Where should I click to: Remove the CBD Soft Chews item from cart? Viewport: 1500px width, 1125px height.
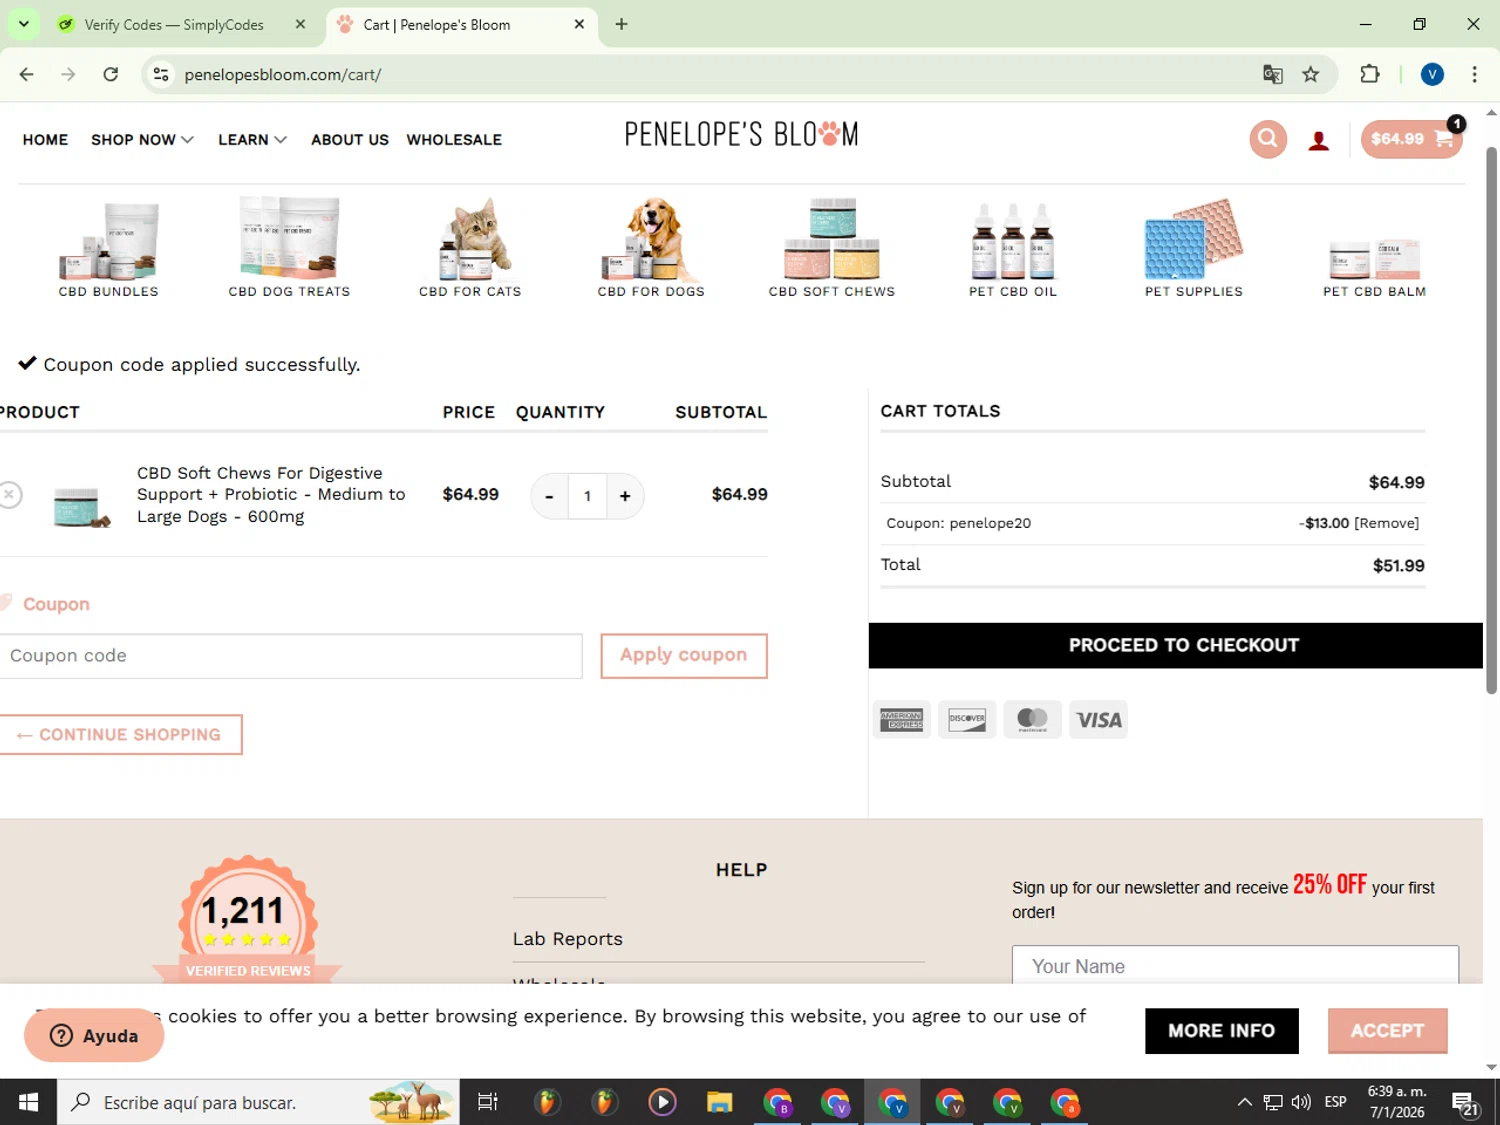9,494
